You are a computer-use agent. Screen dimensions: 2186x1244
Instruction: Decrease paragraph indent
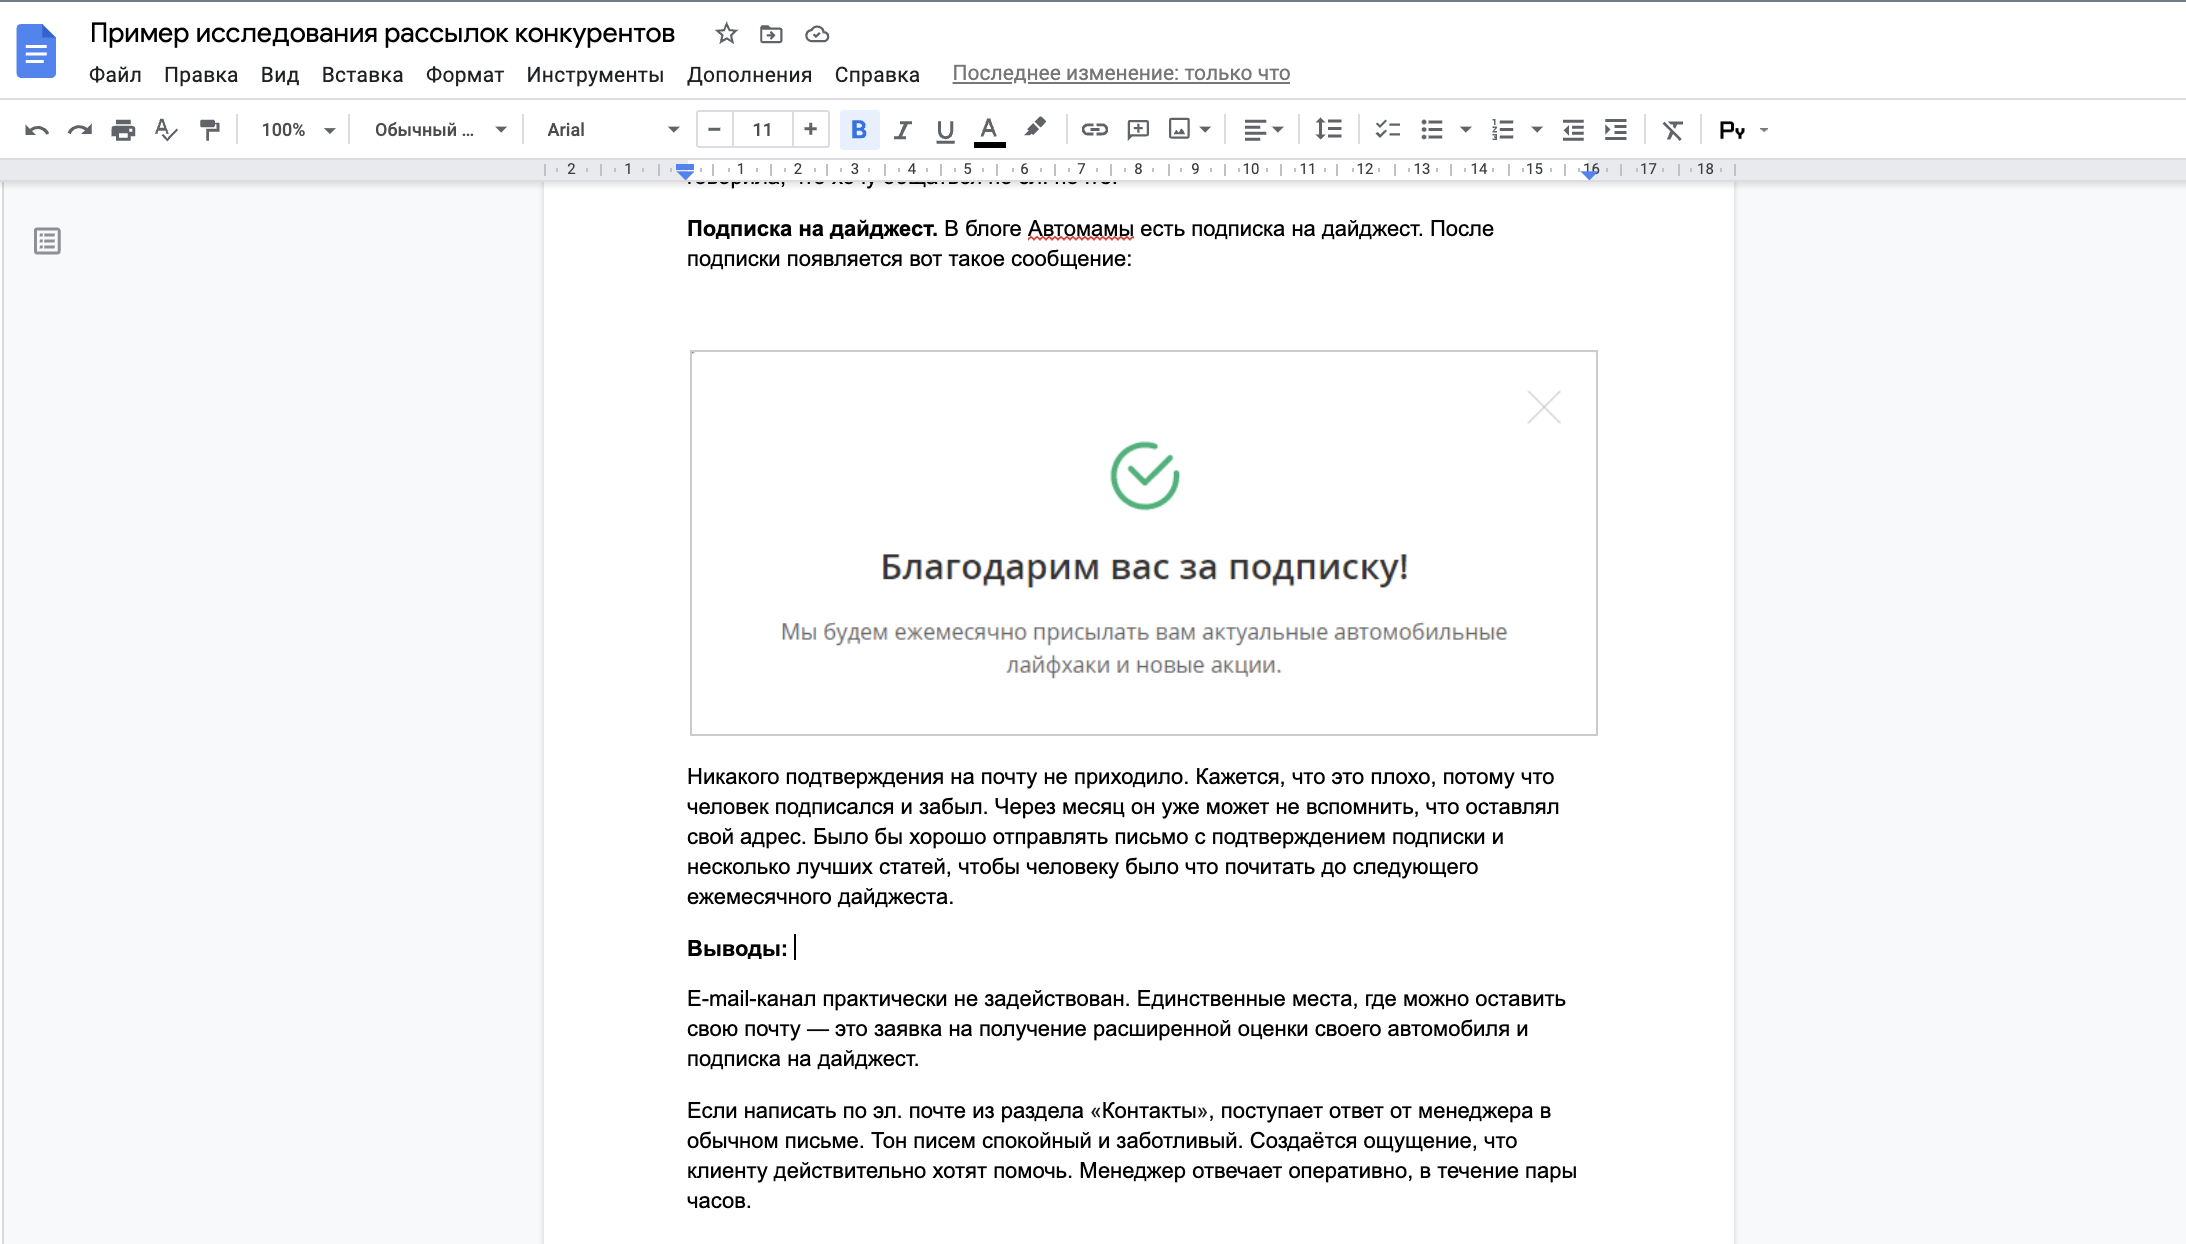1573,130
